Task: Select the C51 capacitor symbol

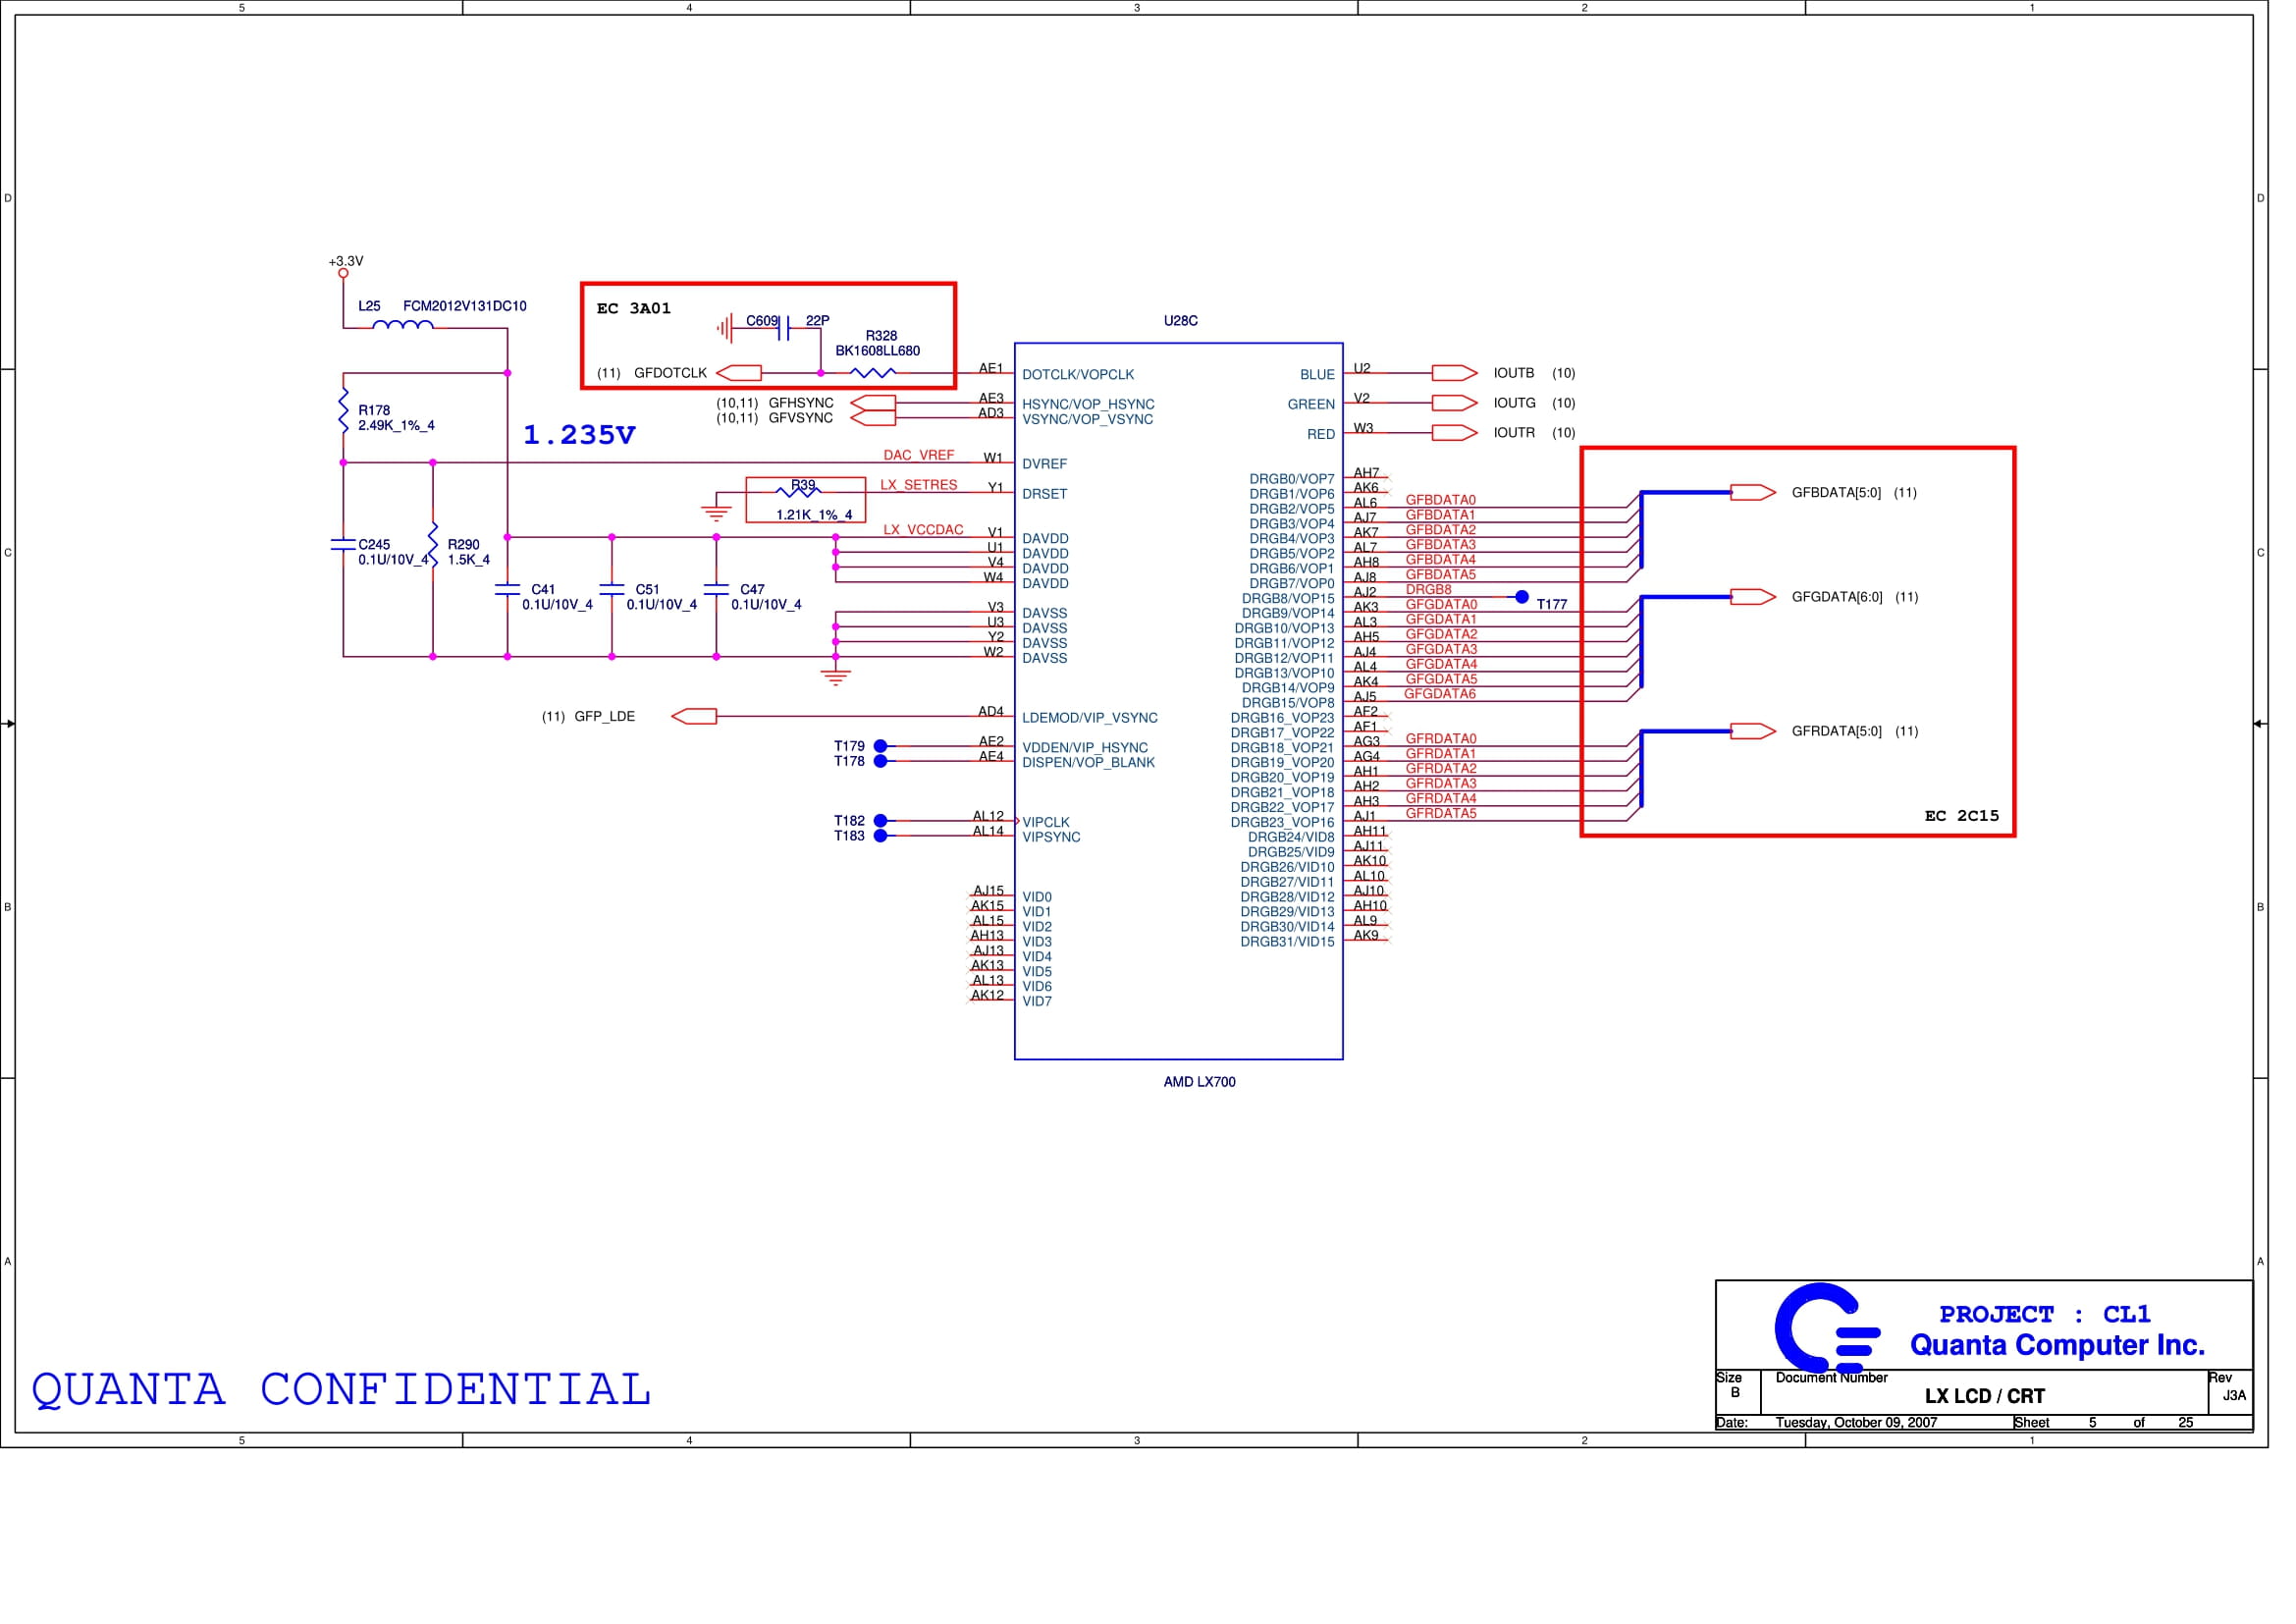Action: tap(612, 590)
